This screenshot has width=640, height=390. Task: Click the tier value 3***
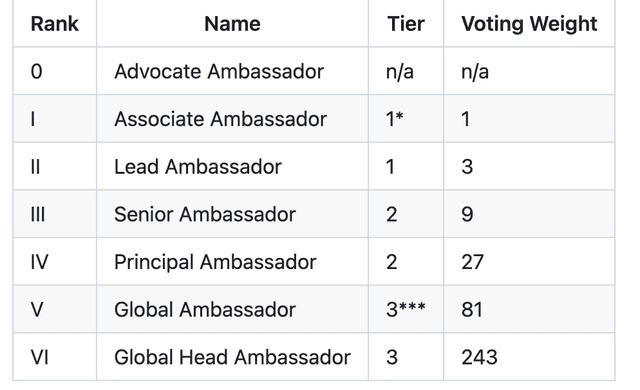[406, 309]
